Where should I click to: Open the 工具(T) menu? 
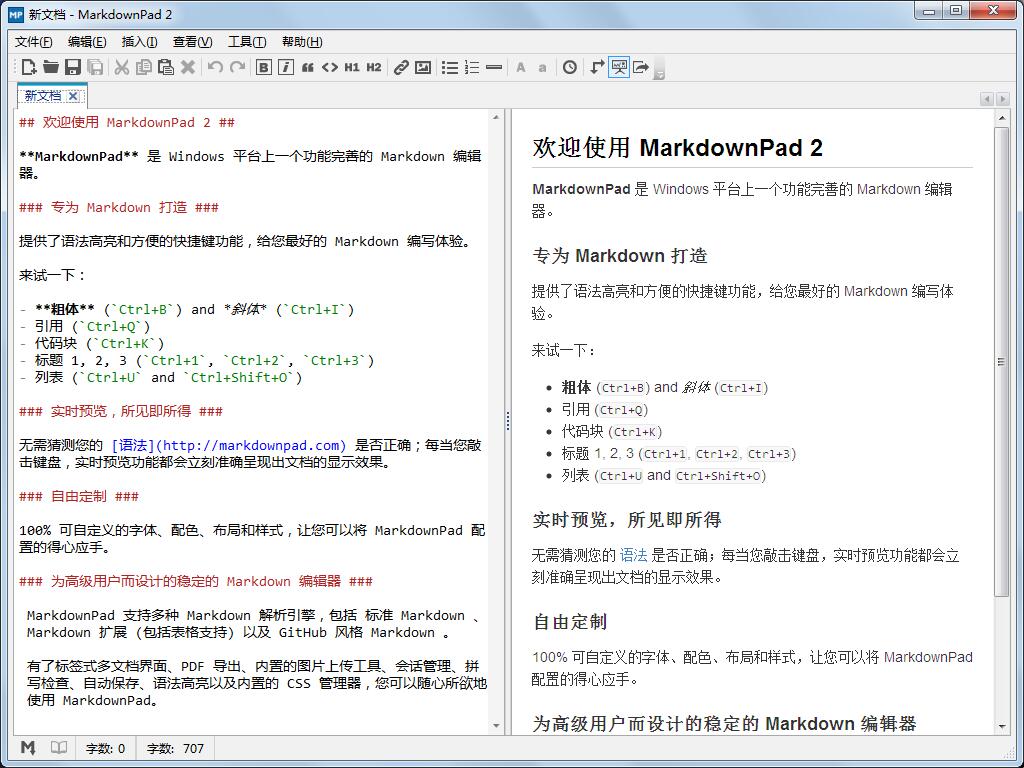(247, 42)
